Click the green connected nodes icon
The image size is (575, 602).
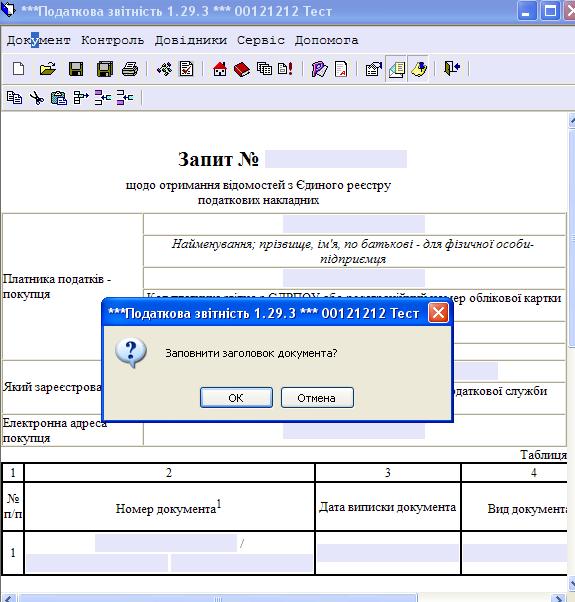pos(164,69)
